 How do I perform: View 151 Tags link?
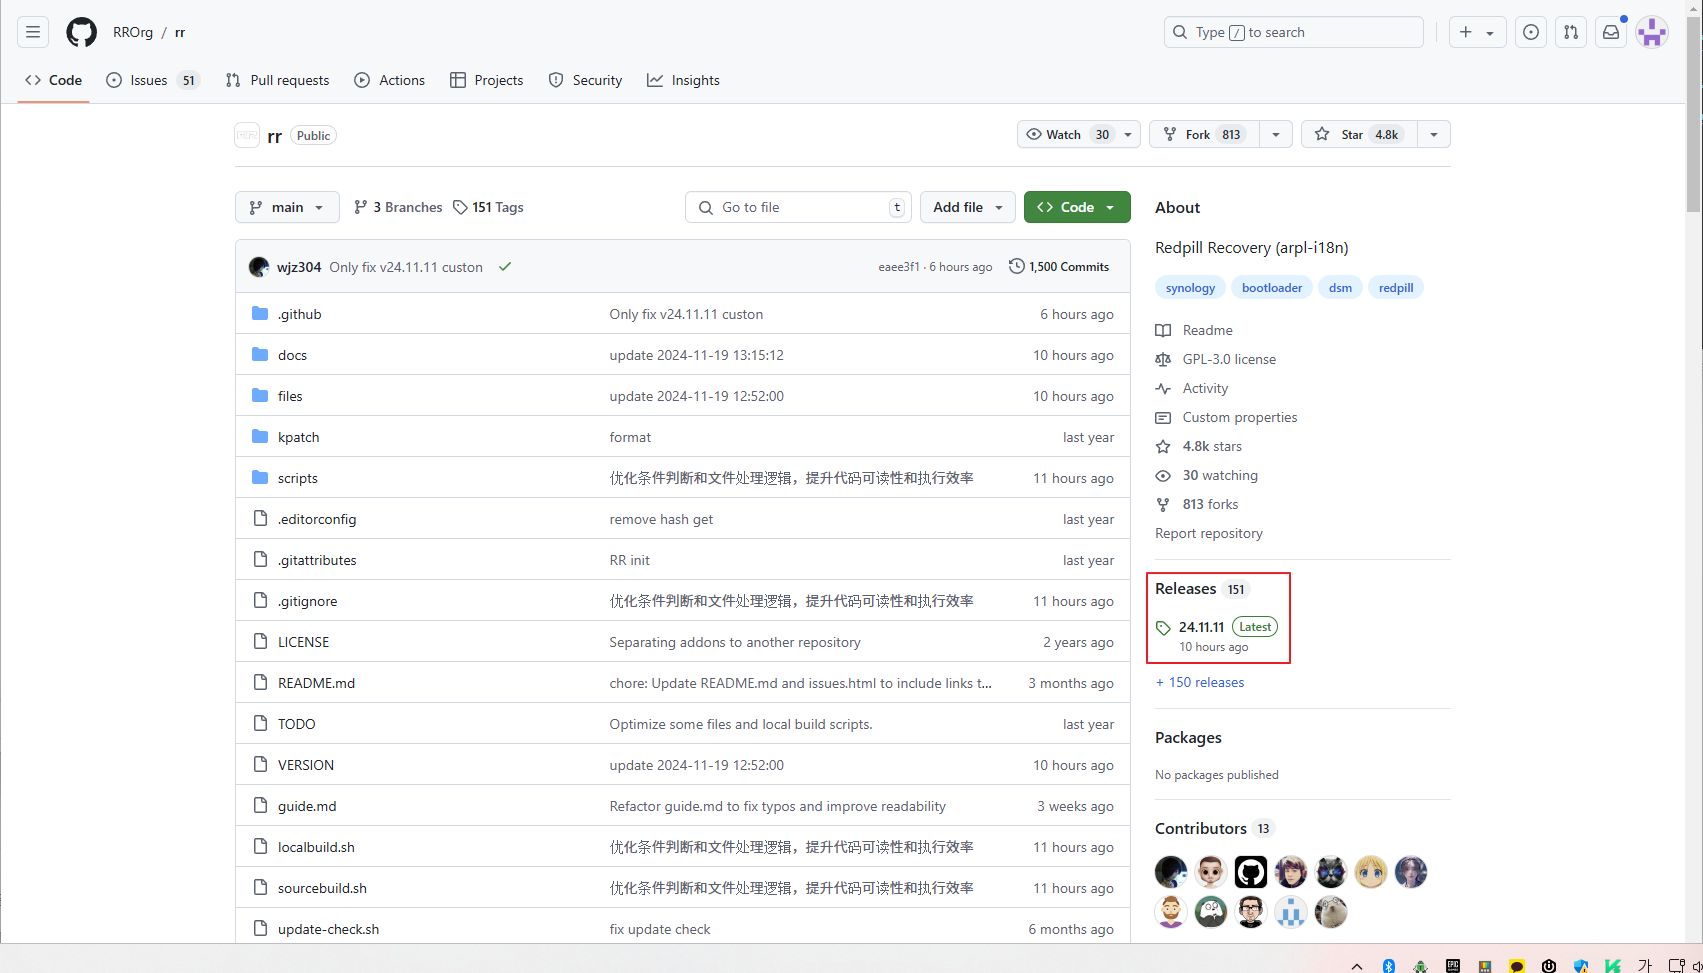click(488, 207)
